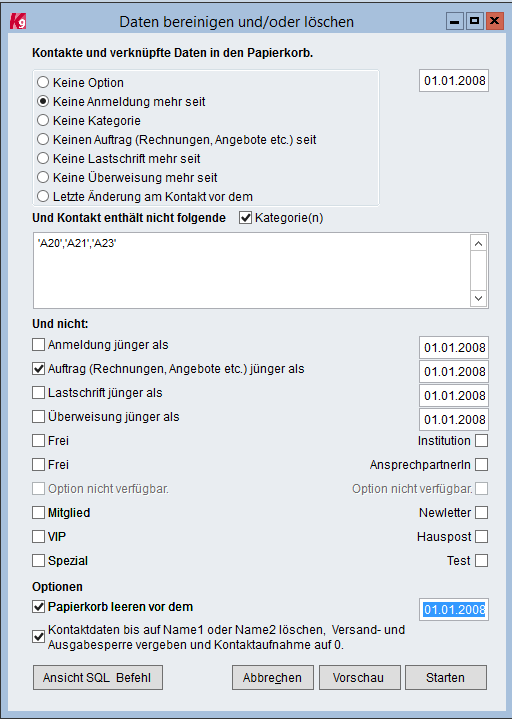Uncheck 'Auftrag (Rechnungen, Angebote etc.) jünger als'

(39, 369)
